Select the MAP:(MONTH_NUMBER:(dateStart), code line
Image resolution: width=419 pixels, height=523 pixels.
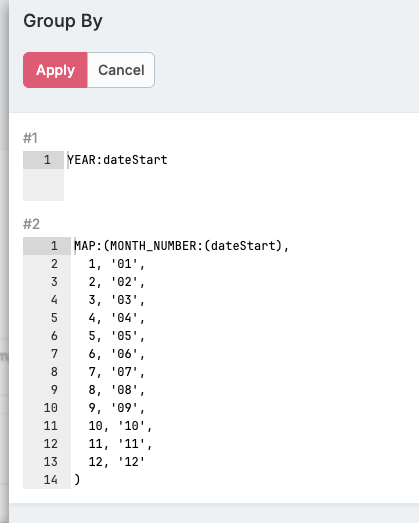click(x=181, y=246)
